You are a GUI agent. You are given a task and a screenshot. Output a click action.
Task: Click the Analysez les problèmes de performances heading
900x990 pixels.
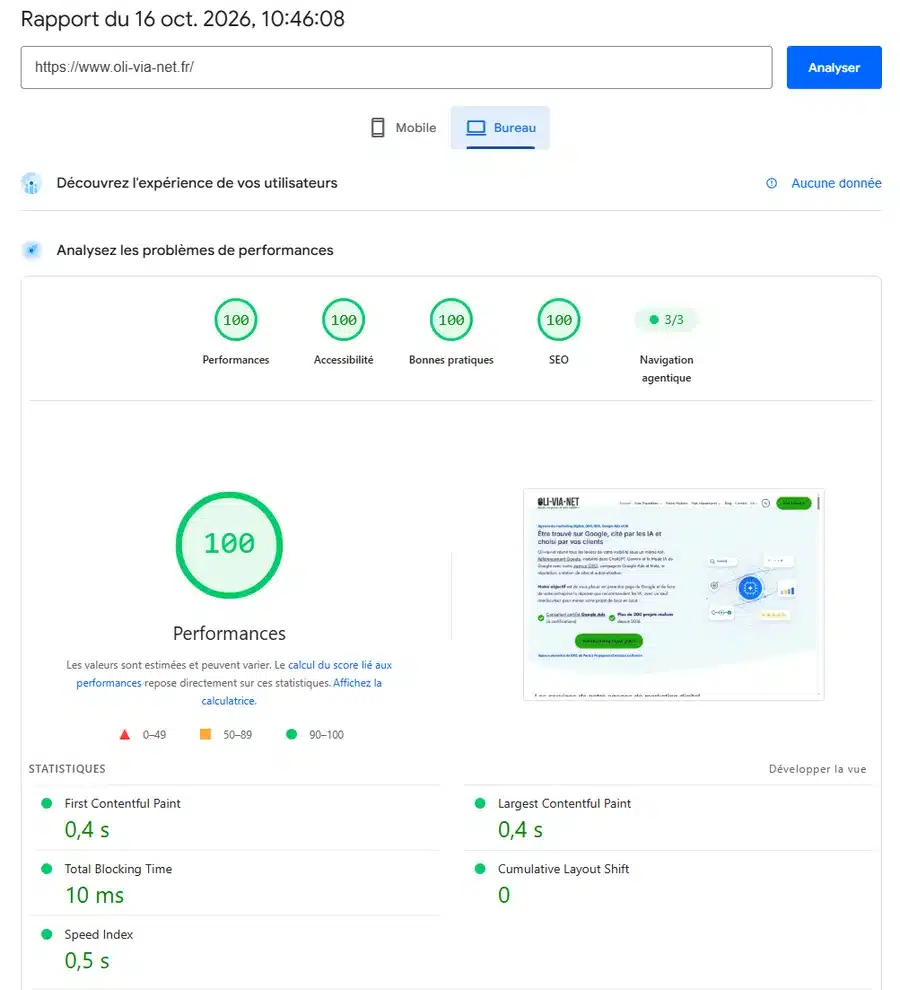pos(195,250)
